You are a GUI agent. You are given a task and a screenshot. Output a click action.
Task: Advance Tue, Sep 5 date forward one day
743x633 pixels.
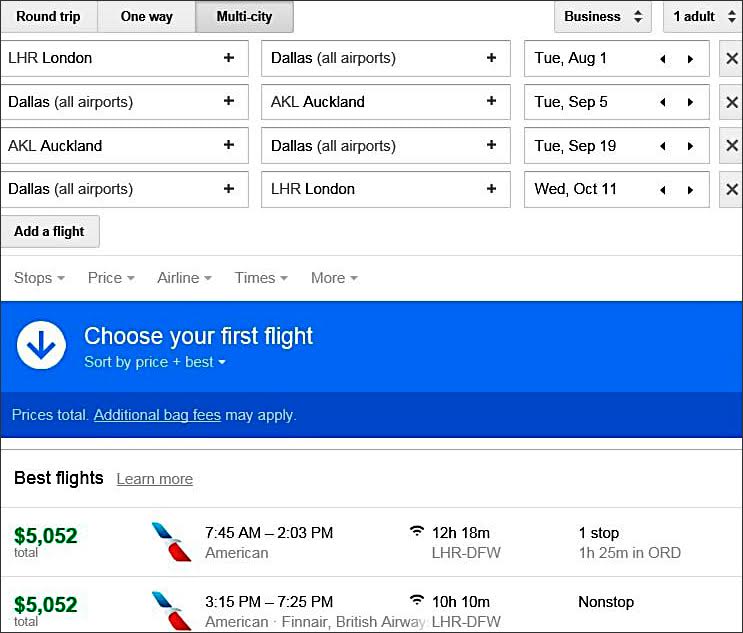pyautogui.click(x=690, y=102)
